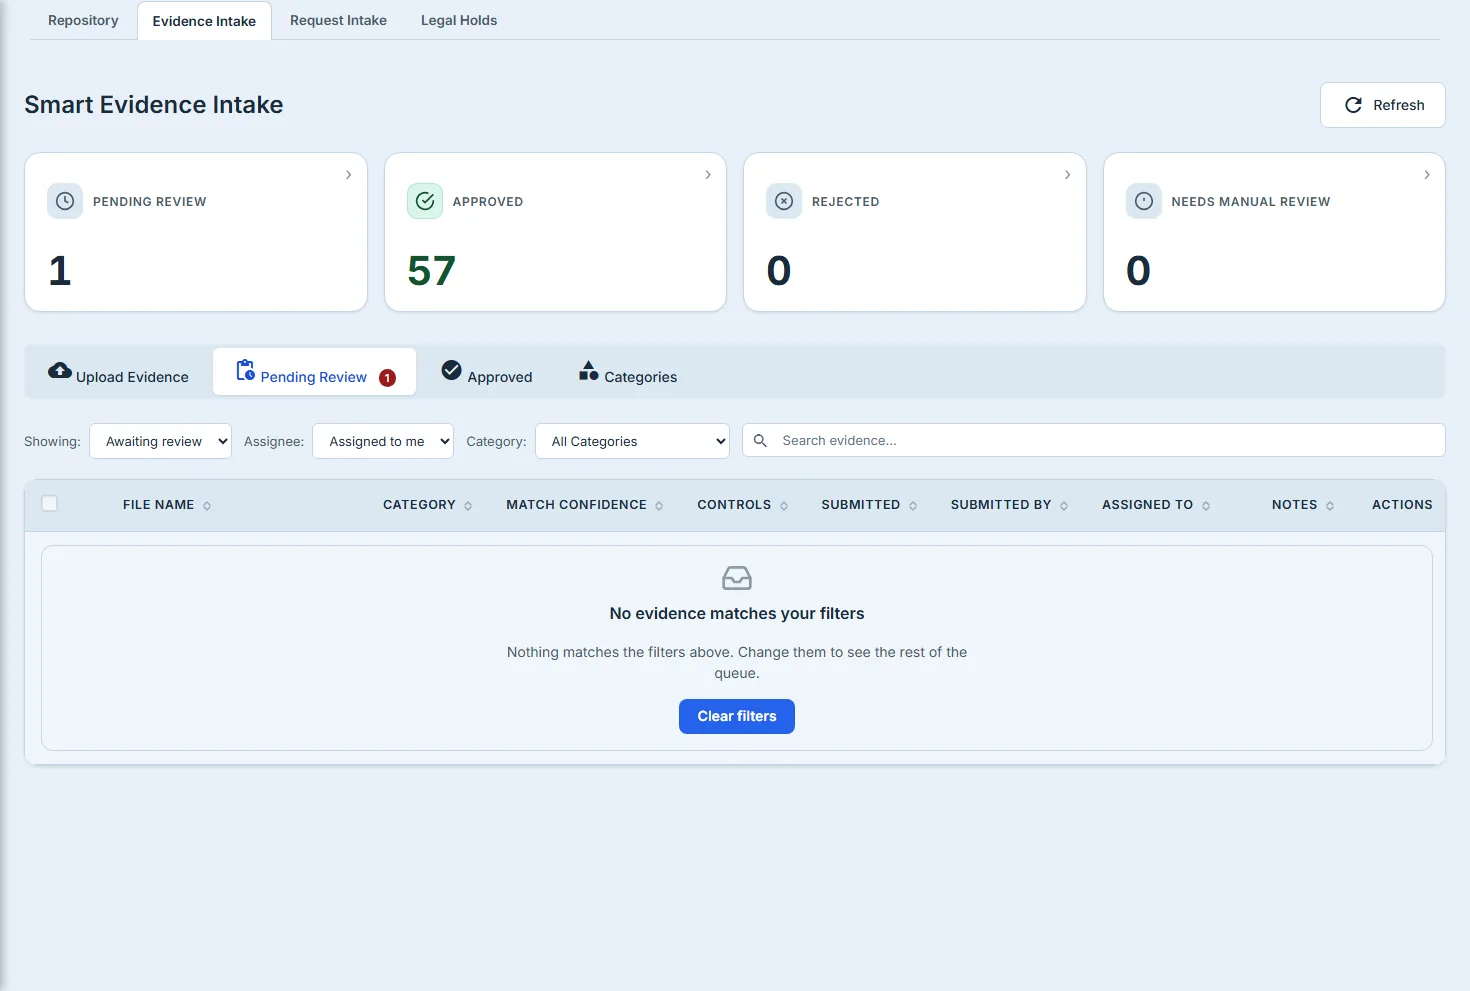Expand Needs Manual Review card chevron

pyautogui.click(x=1427, y=175)
